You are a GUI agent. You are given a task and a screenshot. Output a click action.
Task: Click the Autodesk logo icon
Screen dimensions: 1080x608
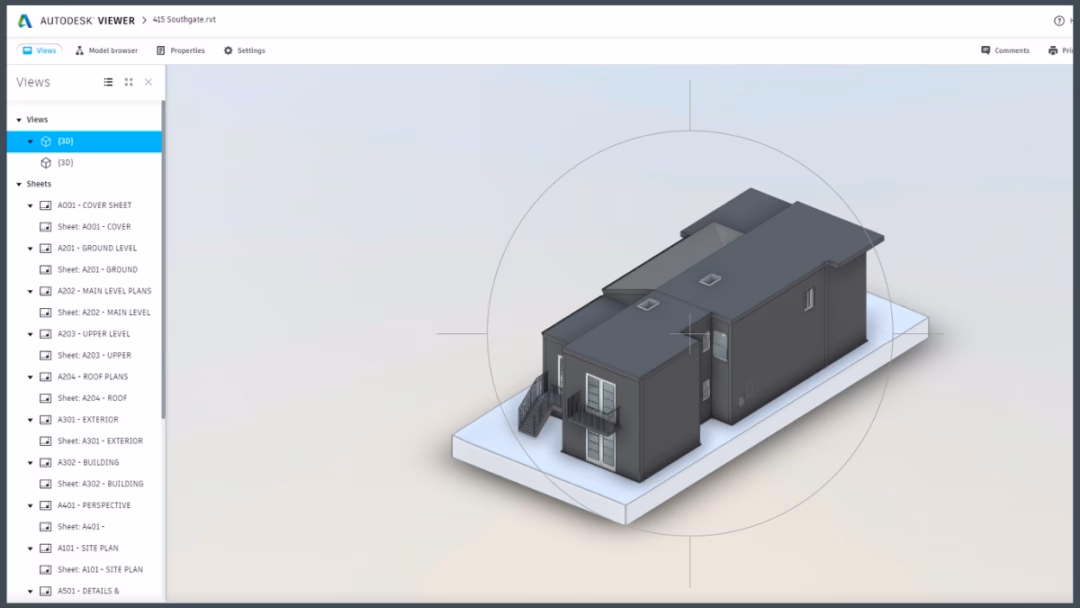pos(25,20)
